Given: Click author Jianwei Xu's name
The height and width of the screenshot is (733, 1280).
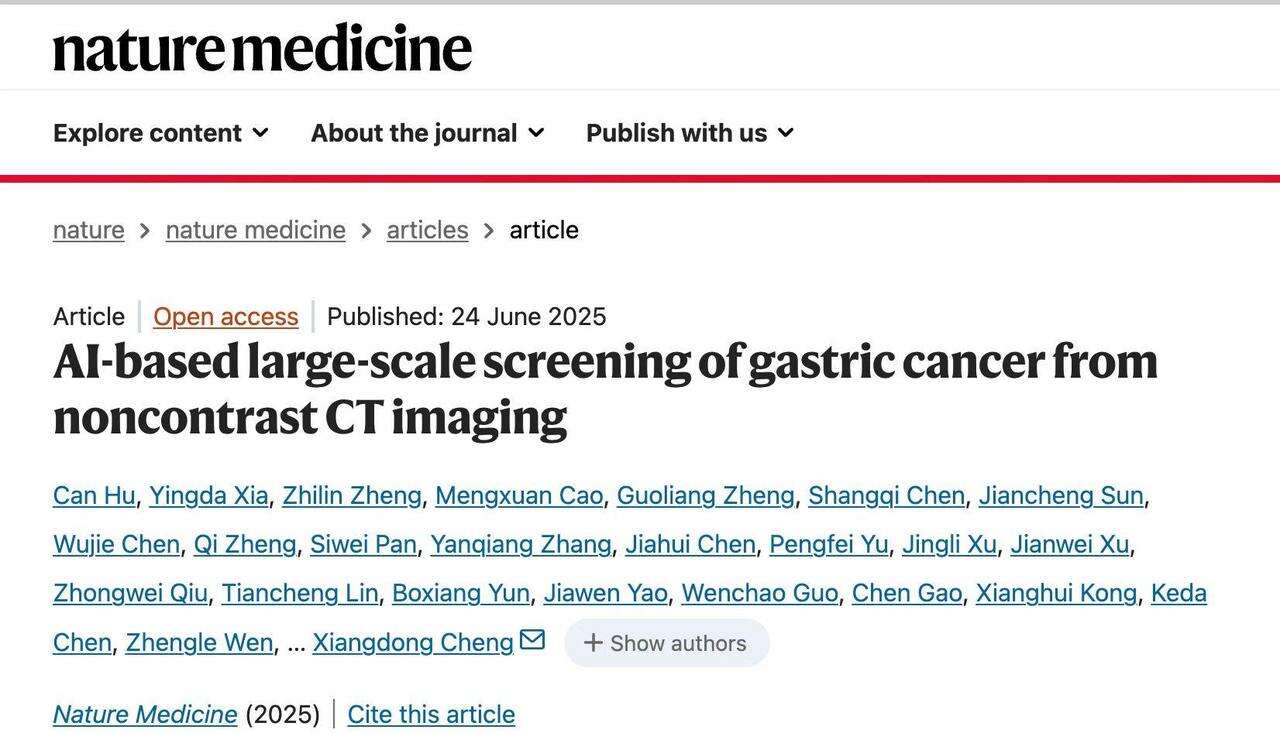Looking at the screenshot, I should click(x=1069, y=544).
